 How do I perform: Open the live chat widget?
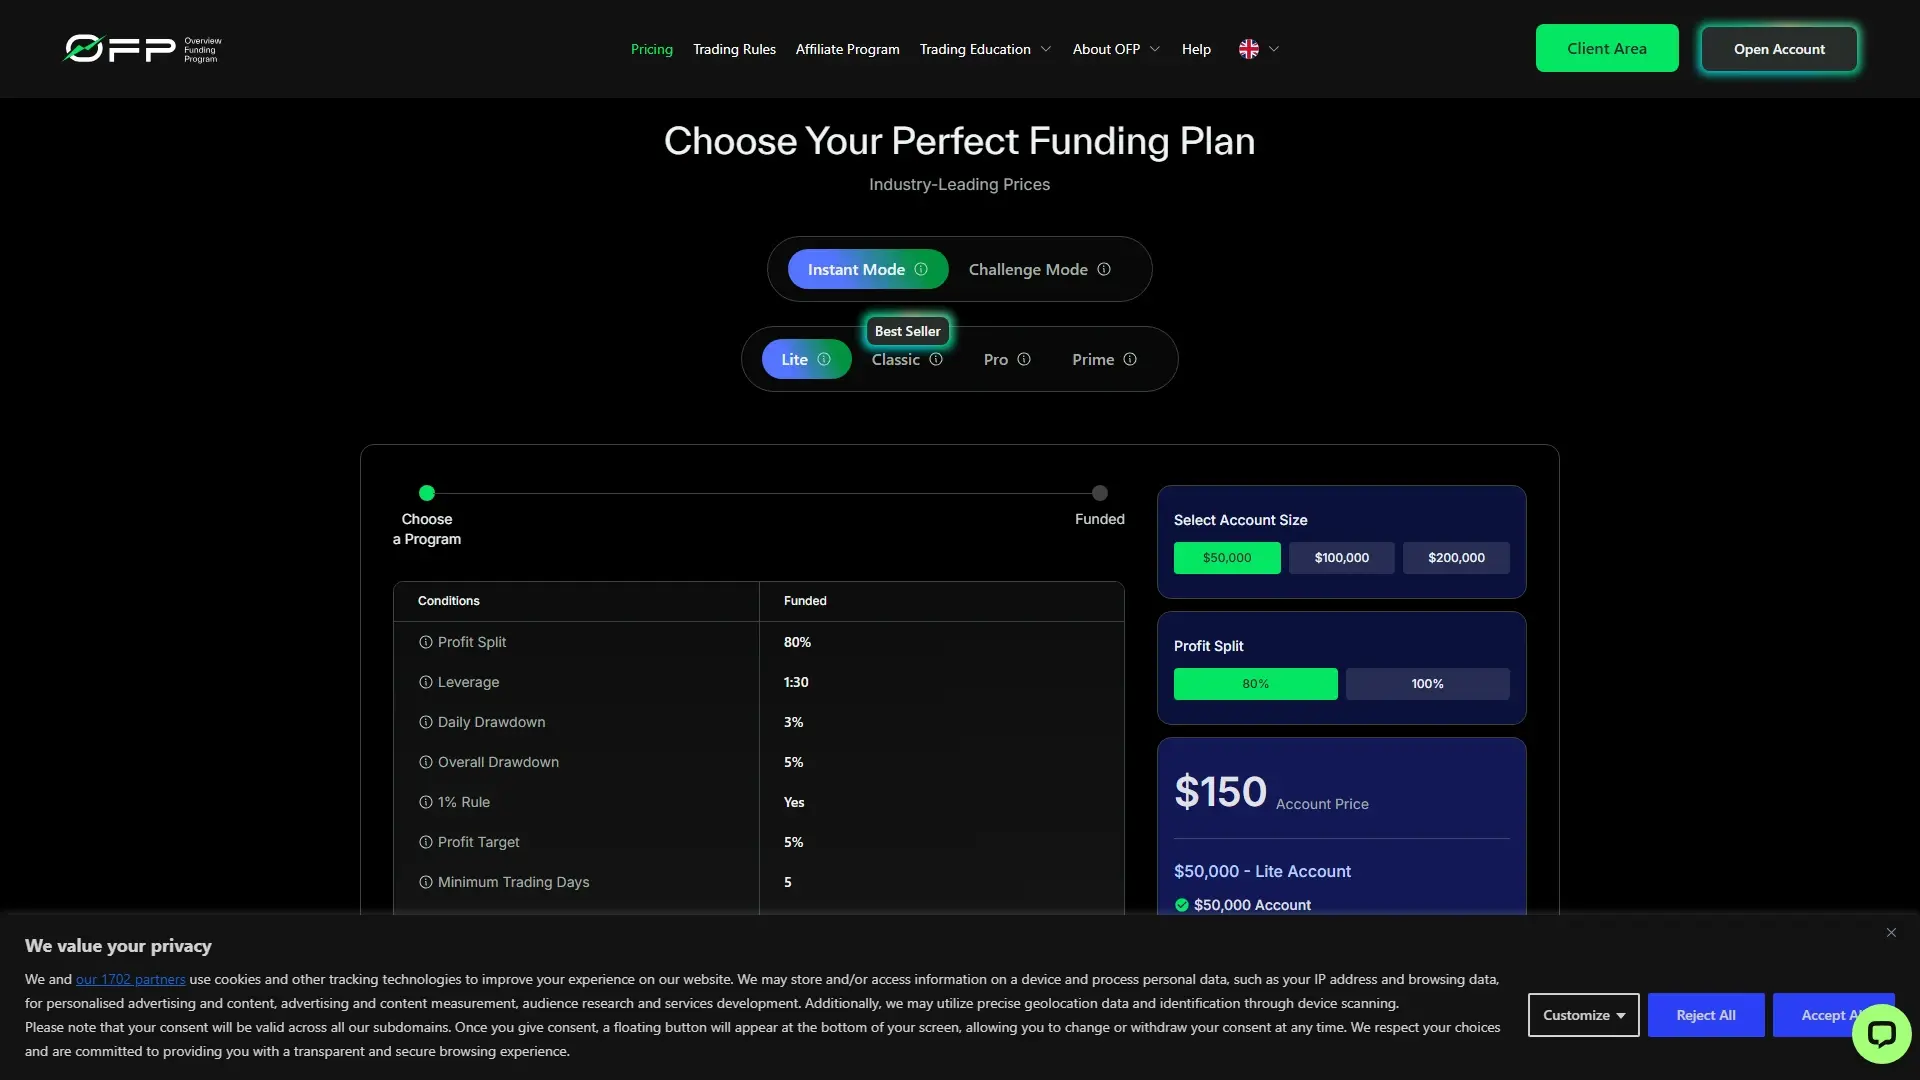tap(1882, 1033)
